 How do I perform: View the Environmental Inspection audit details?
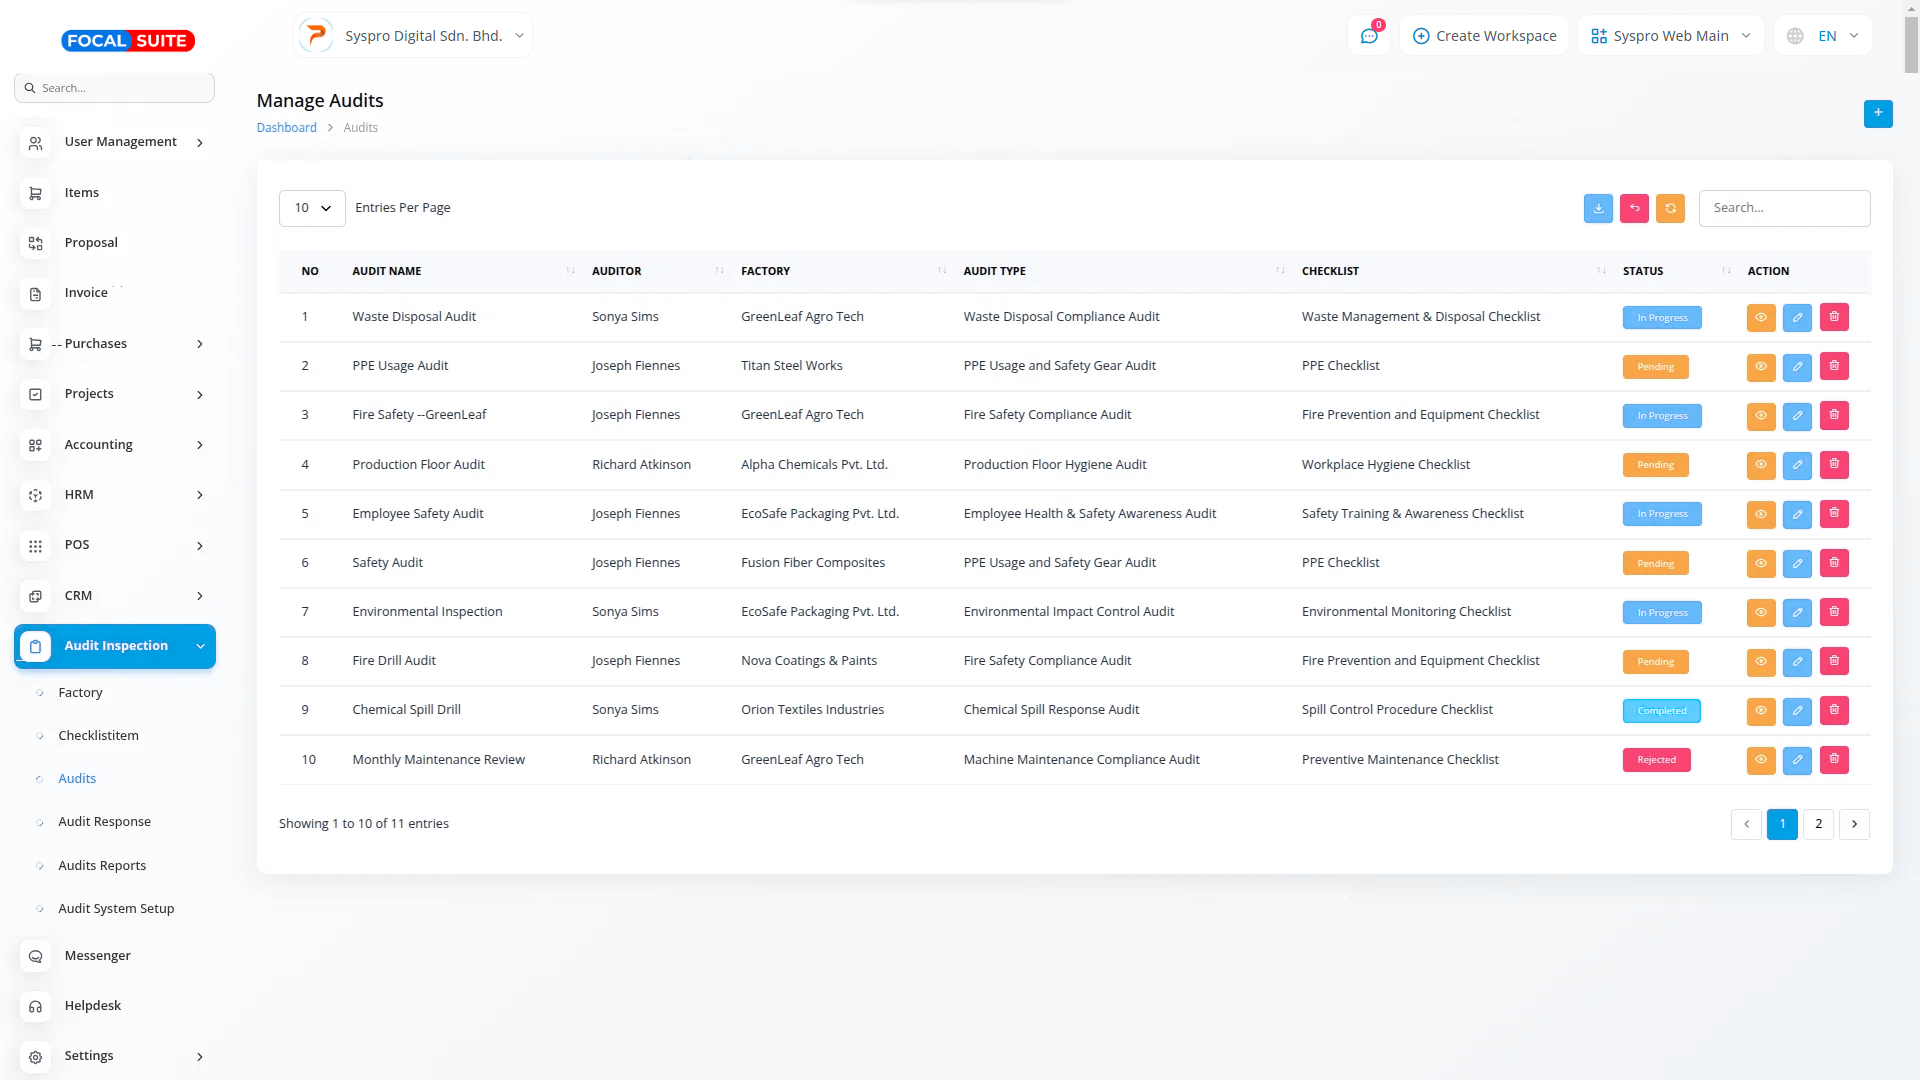1760,612
